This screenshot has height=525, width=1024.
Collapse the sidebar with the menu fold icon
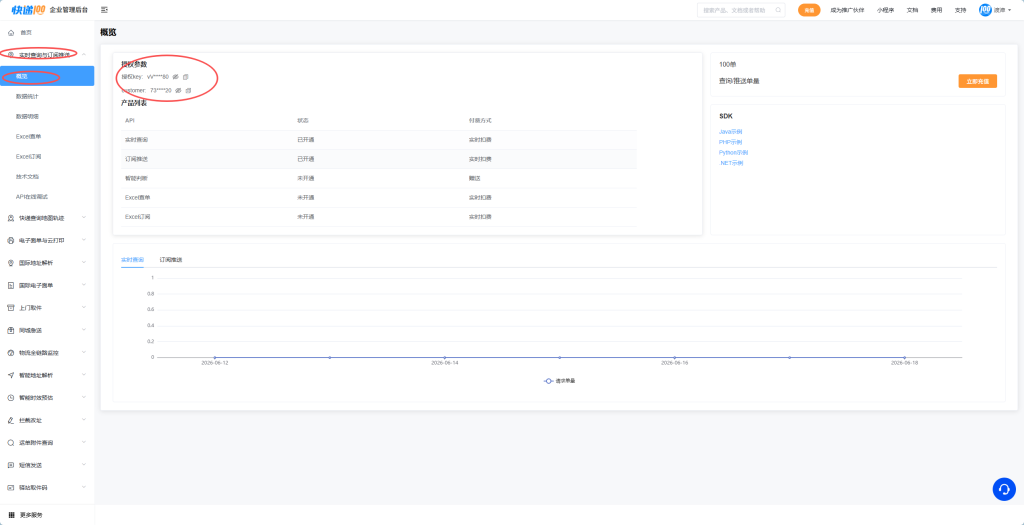coord(104,10)
